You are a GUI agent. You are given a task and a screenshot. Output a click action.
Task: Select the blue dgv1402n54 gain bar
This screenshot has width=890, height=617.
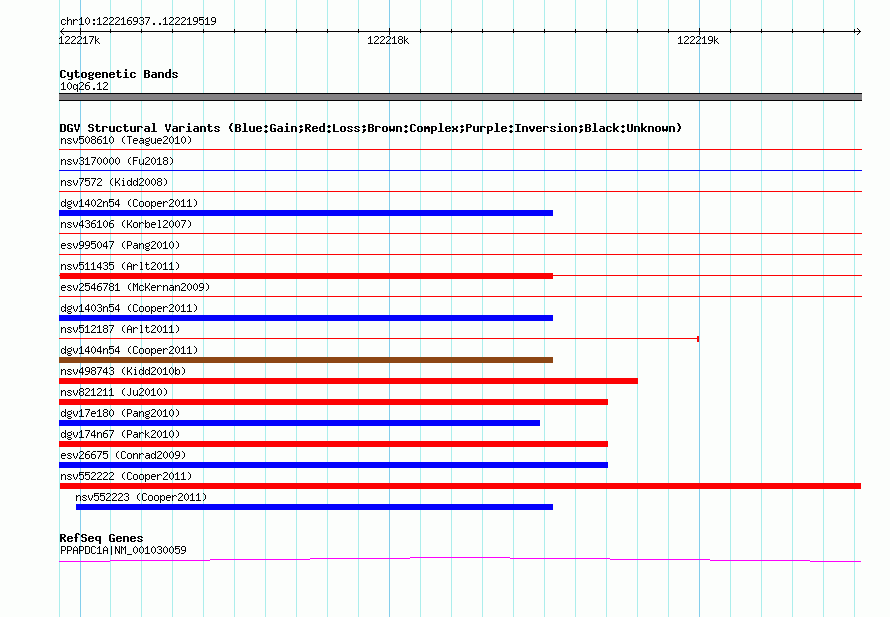[x=306, y=213]
